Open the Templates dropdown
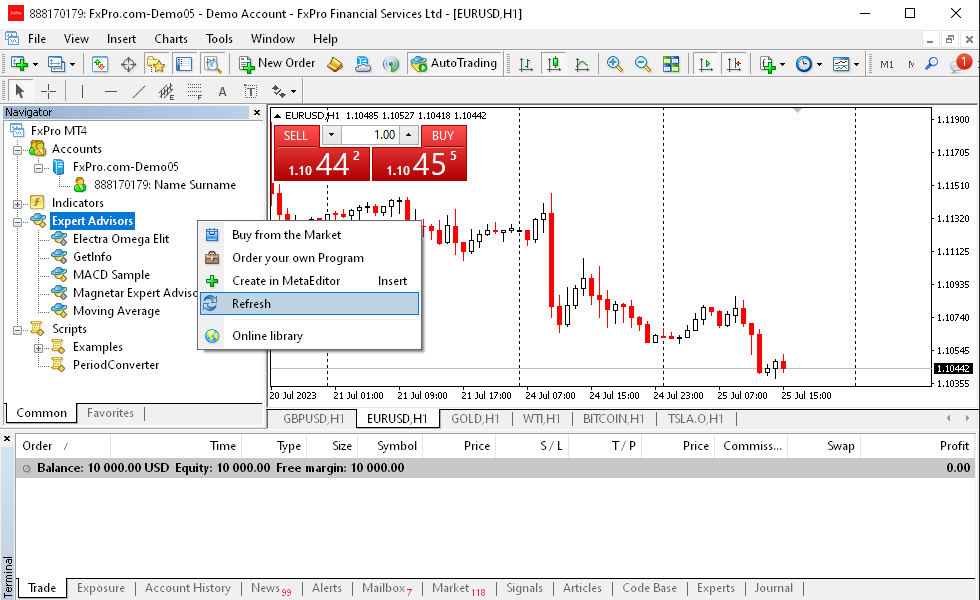This screenshot has height=600, width=980. pyautogui.click(x=846, y=64)
